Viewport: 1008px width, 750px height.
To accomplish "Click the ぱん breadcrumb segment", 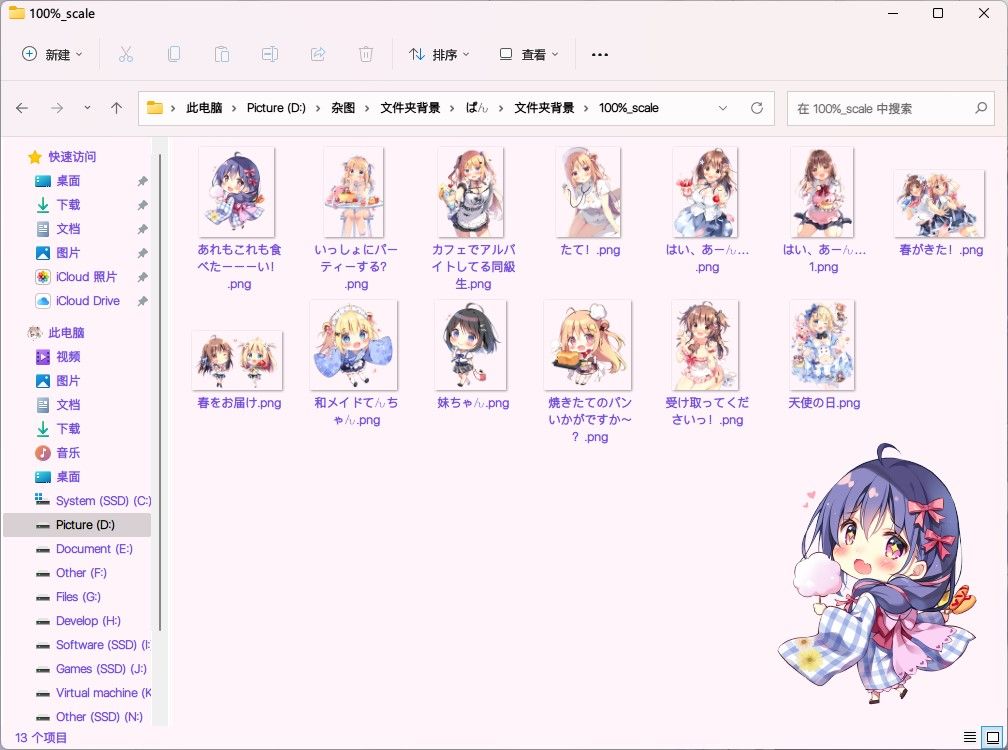I will click(477, 108).
